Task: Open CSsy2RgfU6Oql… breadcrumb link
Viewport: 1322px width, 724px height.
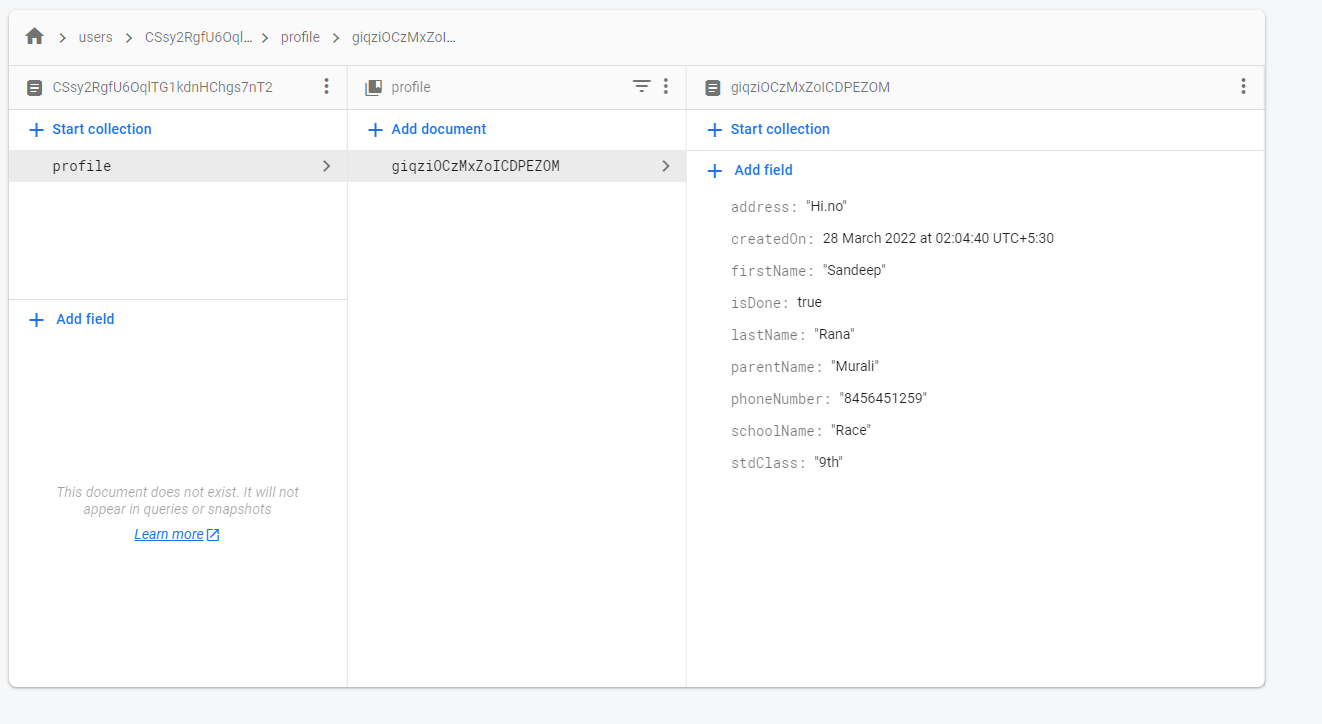Action: 198,37
